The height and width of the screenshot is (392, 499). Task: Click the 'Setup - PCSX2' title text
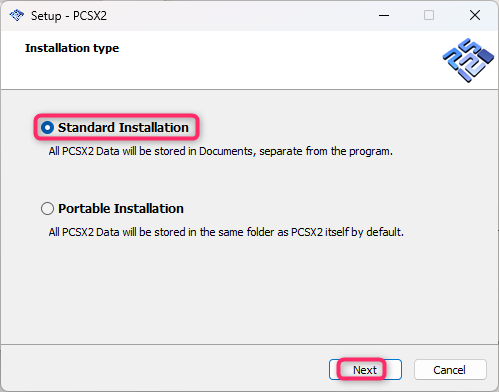[x=69, y=16]
